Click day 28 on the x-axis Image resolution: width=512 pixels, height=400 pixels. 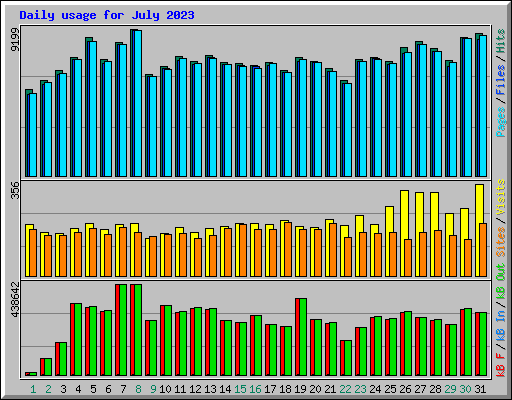click(435, 389)
